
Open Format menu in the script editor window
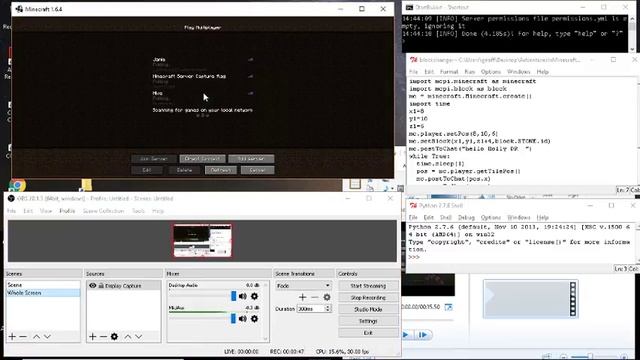[x=449, y=72]
